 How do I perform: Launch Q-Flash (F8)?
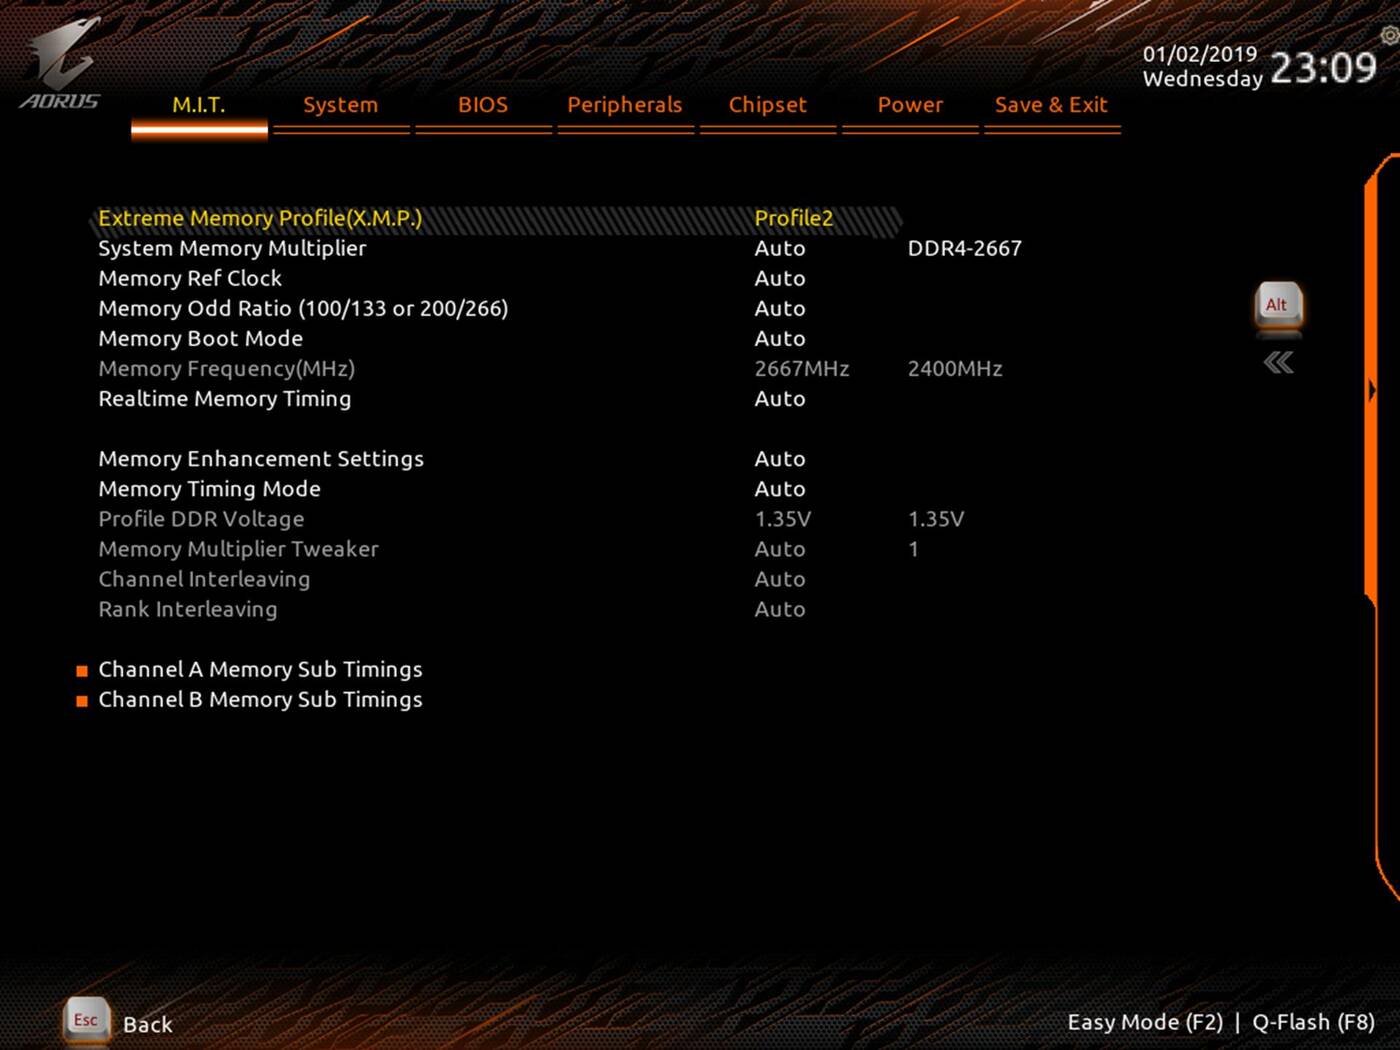pyautogui.click(x=1312, y=1022)
